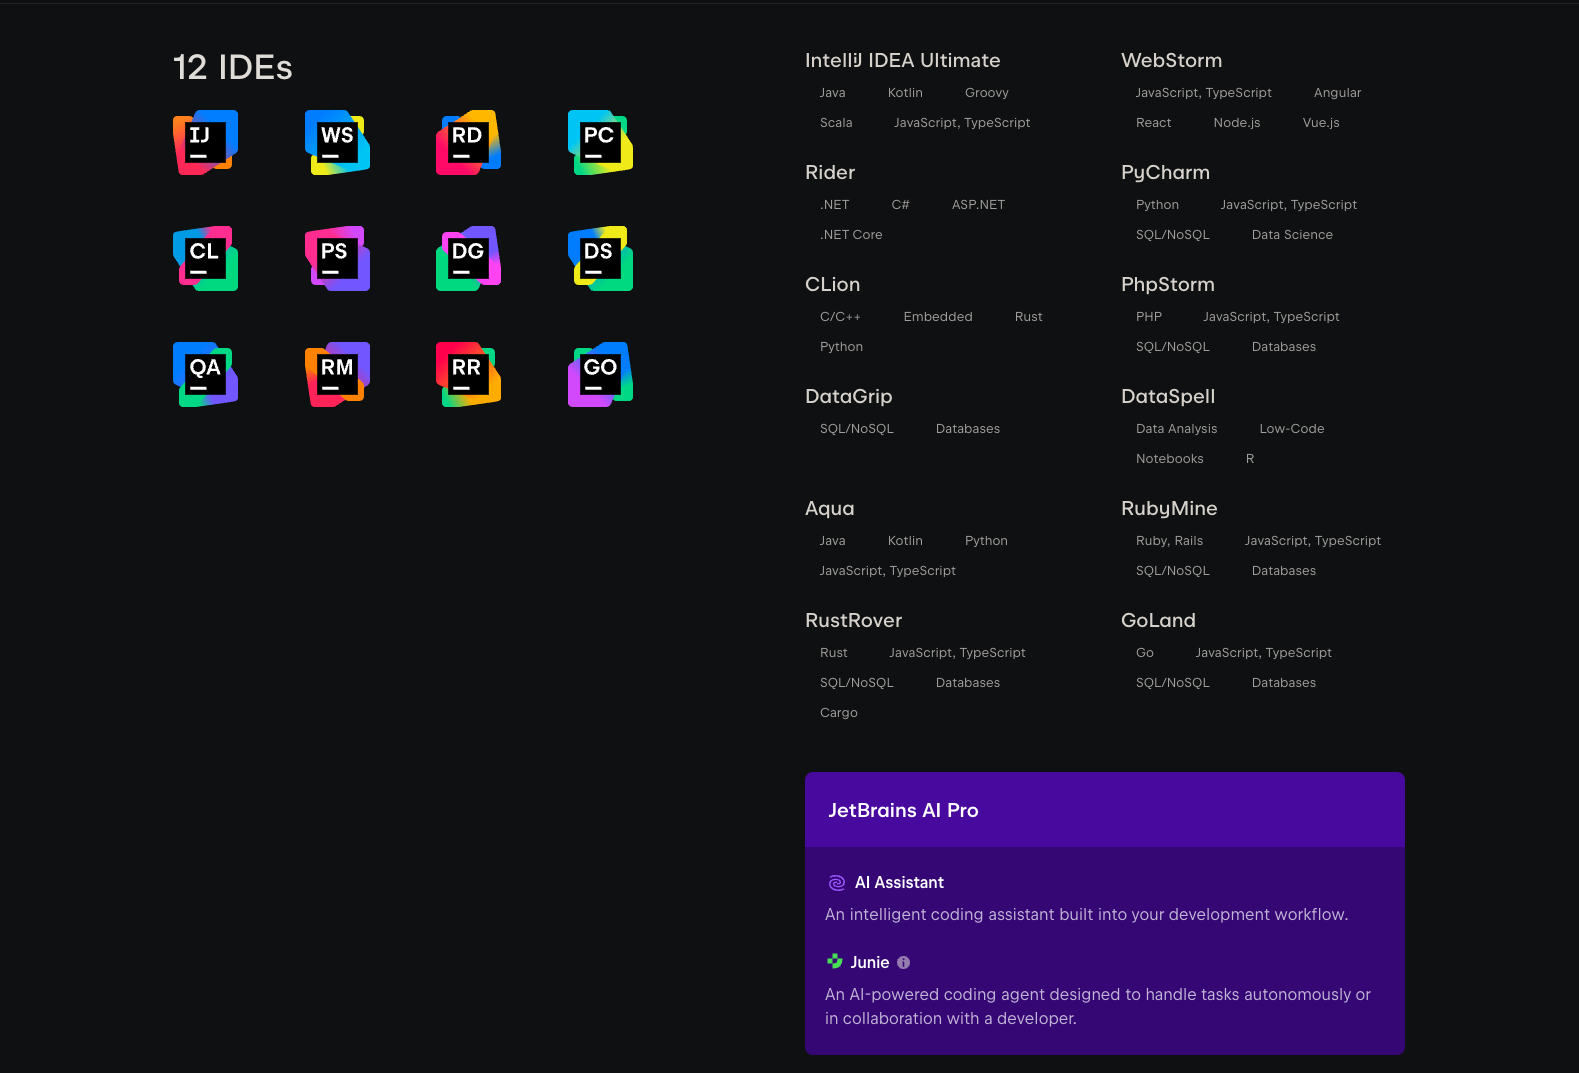This screenshot has height=1073, width=1579.
Task: Click Scala under IntelliJ IDEA Ultimate
Action: click(x=836, y=123)
